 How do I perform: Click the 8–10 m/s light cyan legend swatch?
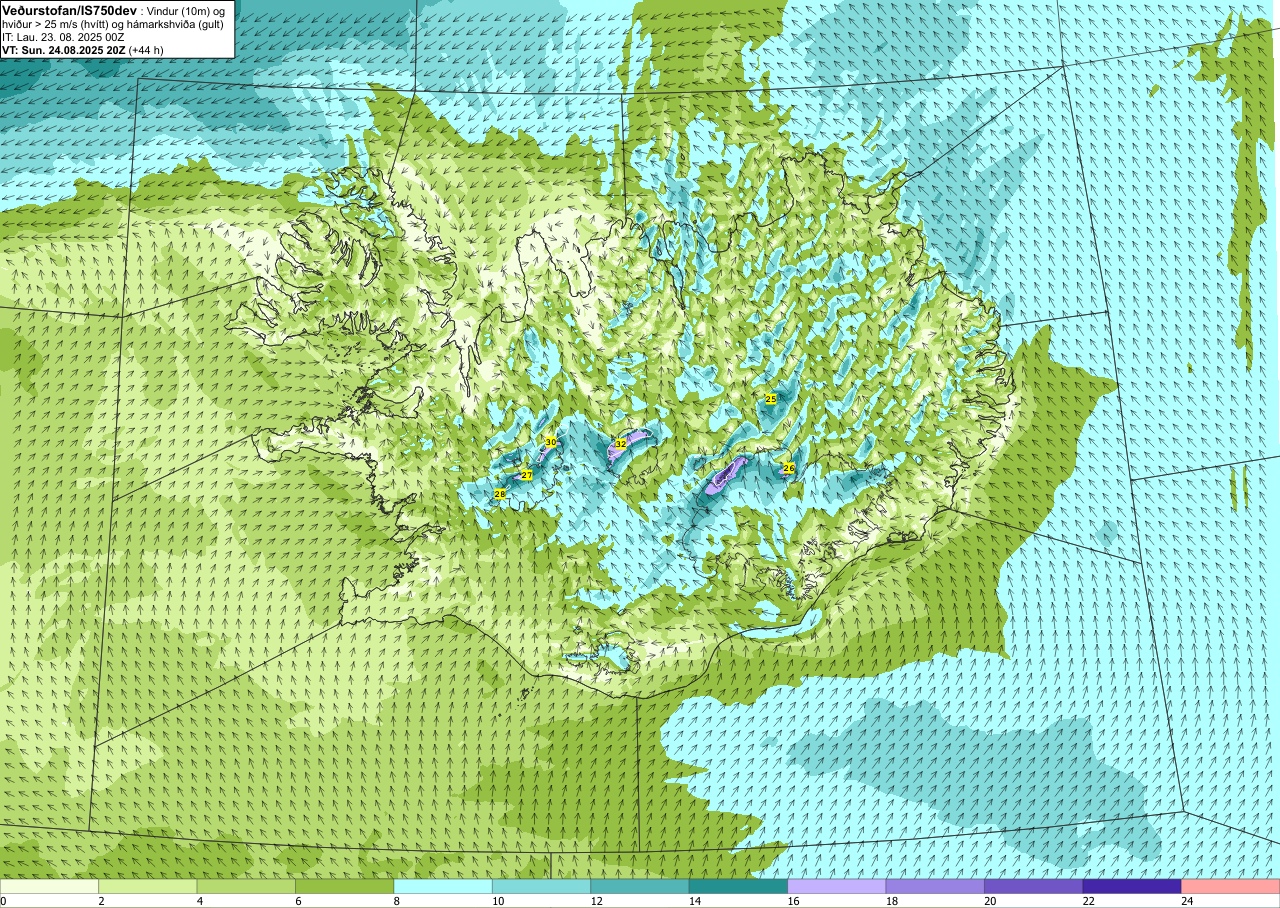point(443,886)
